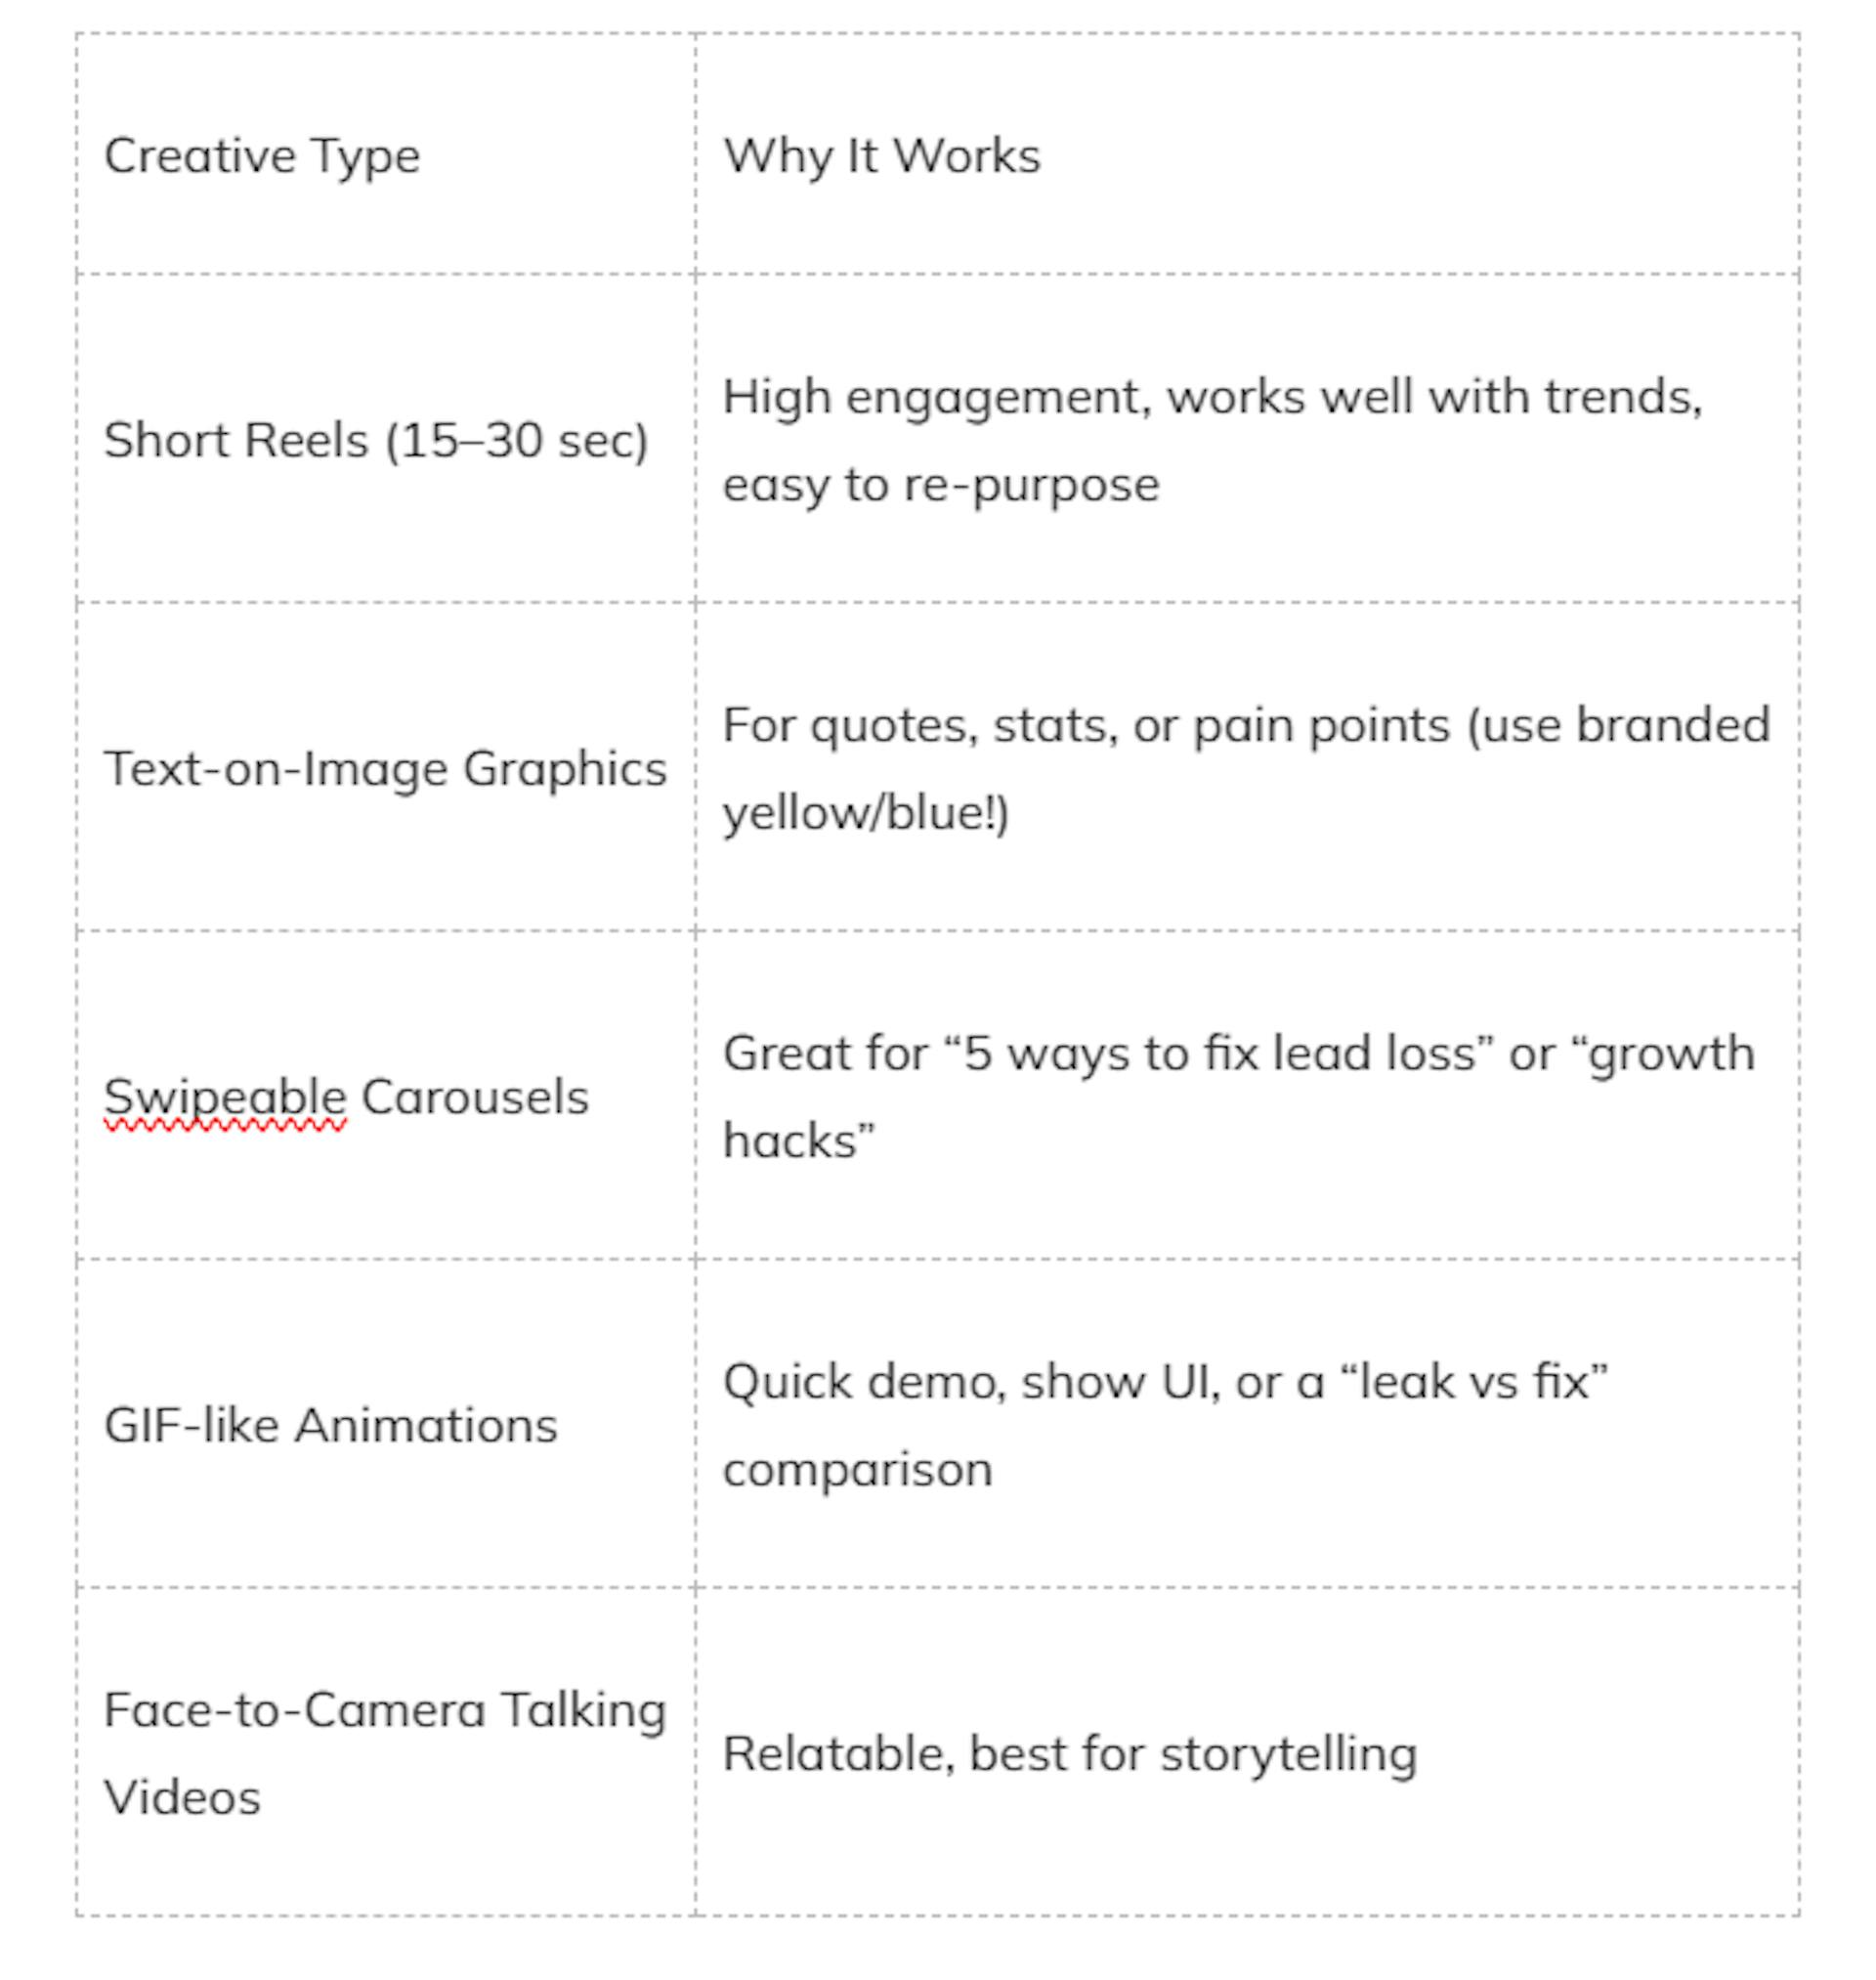This screenshot has width=1876, height=1980.
Task: Click the word 'Carousels'
Action: point(475,1097)
